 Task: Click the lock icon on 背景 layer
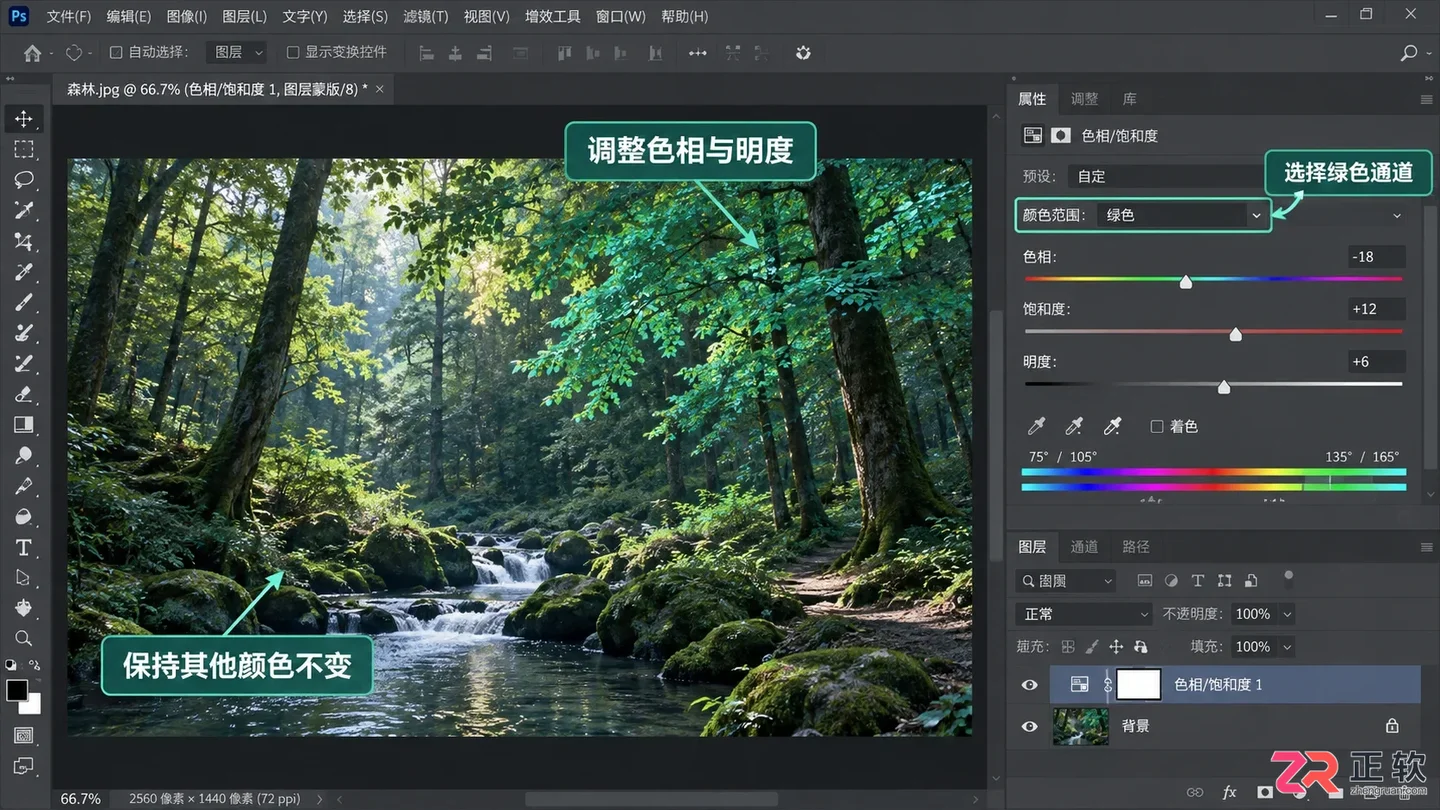pyautogui.click(x=1391, y=726)
